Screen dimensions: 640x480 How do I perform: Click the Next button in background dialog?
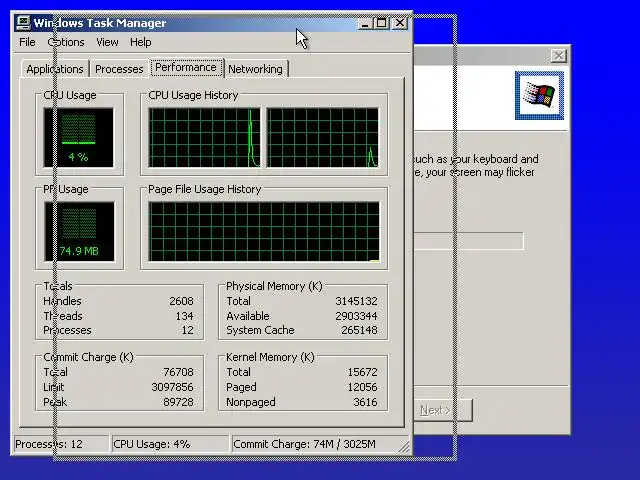[x=444, y=410]
